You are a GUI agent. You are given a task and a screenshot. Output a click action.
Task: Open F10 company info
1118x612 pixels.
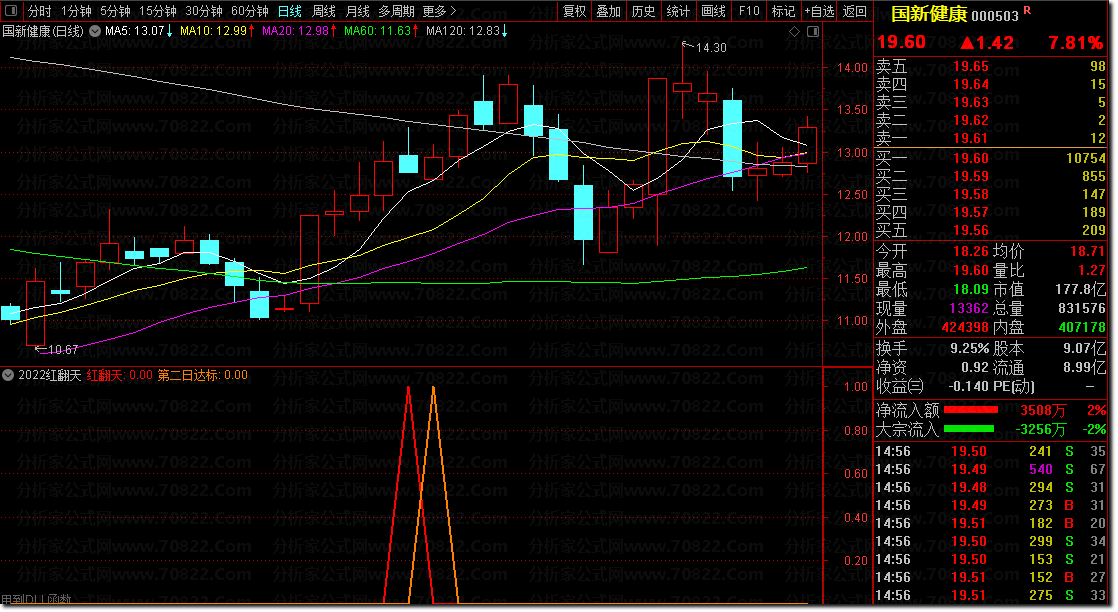point(749,11)
